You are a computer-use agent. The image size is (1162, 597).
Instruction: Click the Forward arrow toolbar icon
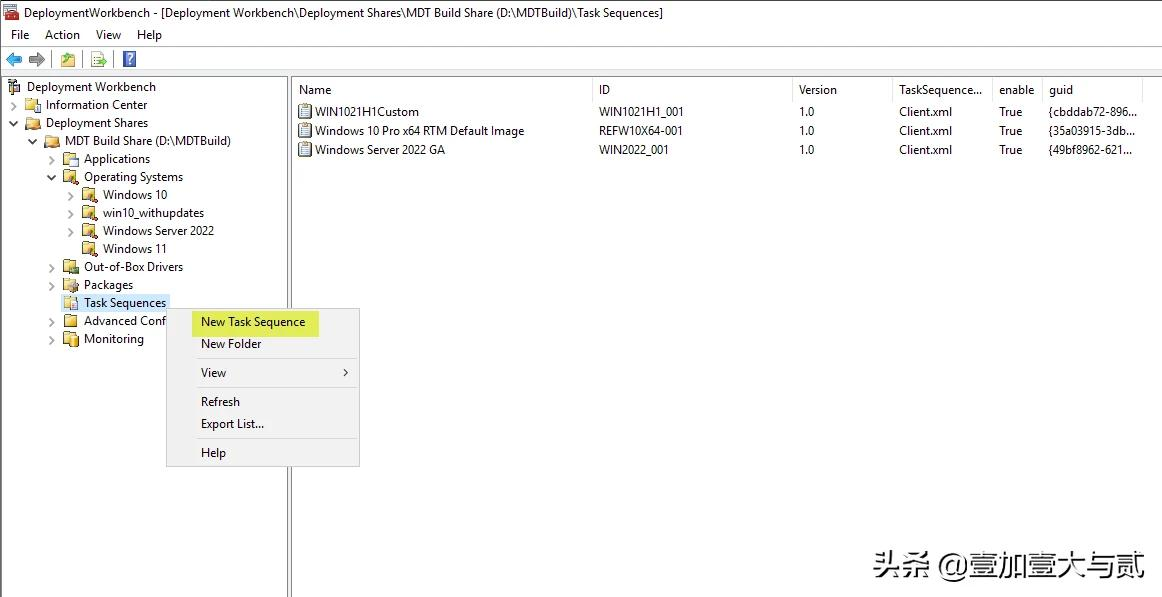(x=36, y=59)
